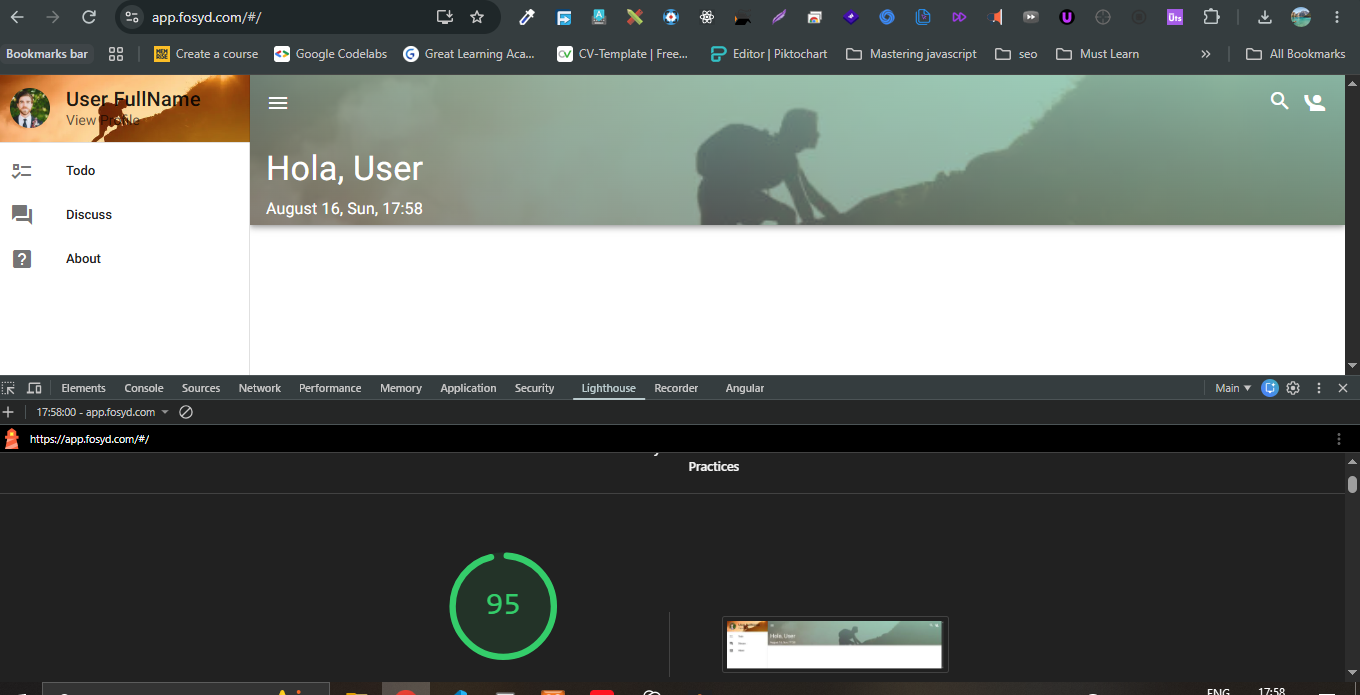Screen dimensions: 1360x695
Task: Open the Main context dropdown in DevTools
Action: [1233, 388]
